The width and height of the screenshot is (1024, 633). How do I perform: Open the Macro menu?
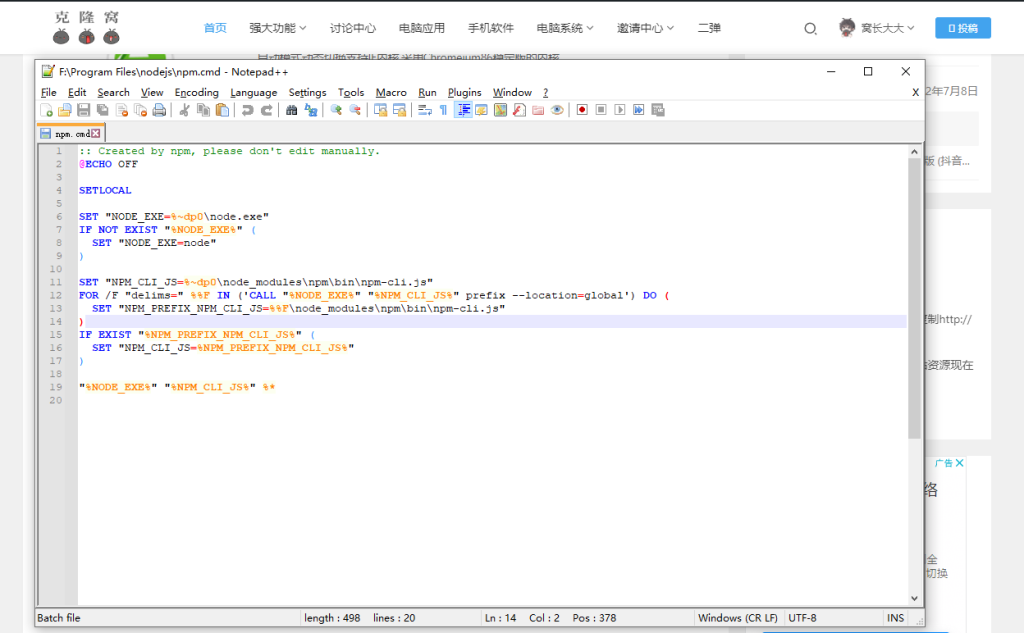click(x=391, y=93)
